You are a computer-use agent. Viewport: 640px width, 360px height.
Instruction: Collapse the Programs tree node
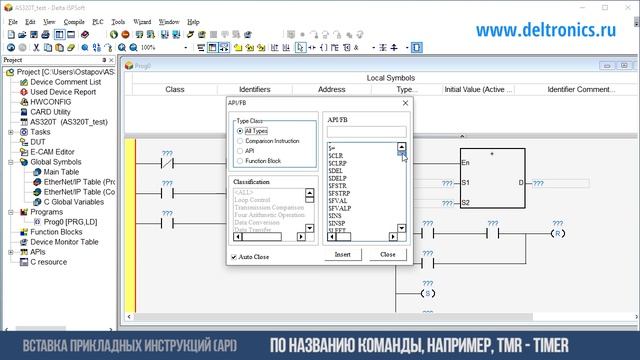(11, 212)
